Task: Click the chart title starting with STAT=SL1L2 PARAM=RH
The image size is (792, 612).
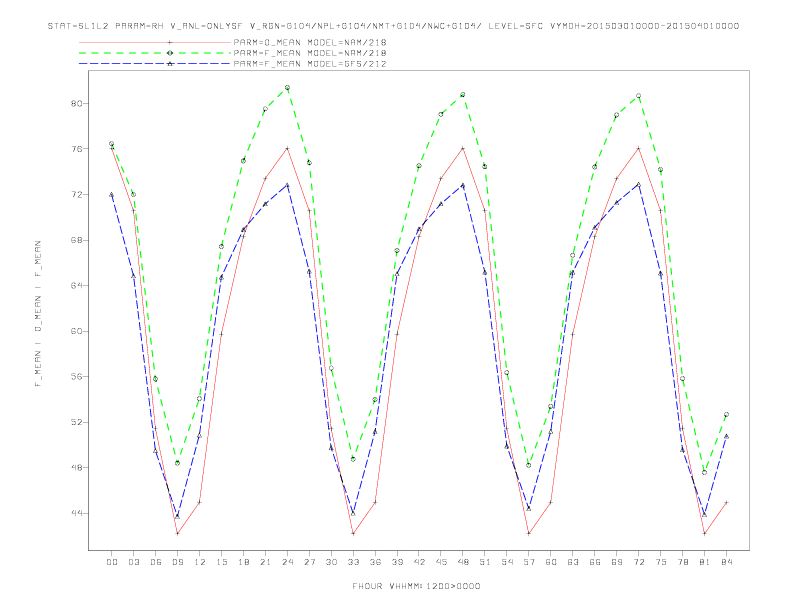Action: click(393, 26)
